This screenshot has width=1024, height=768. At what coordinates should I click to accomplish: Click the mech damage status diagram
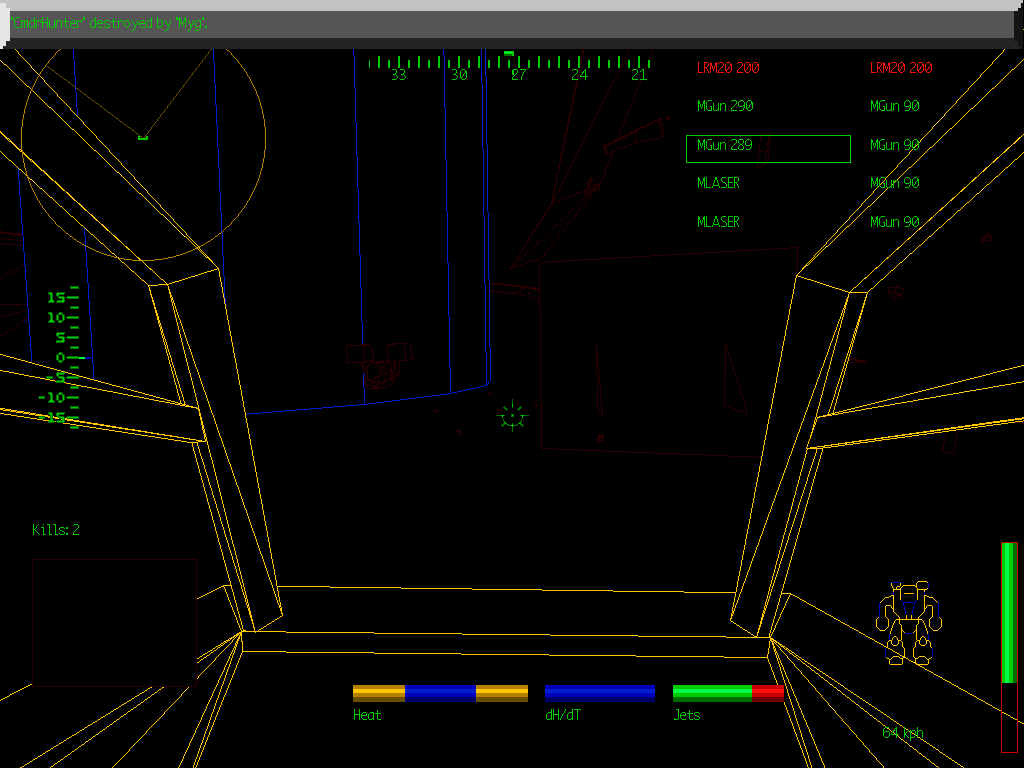tap(909, 622)
